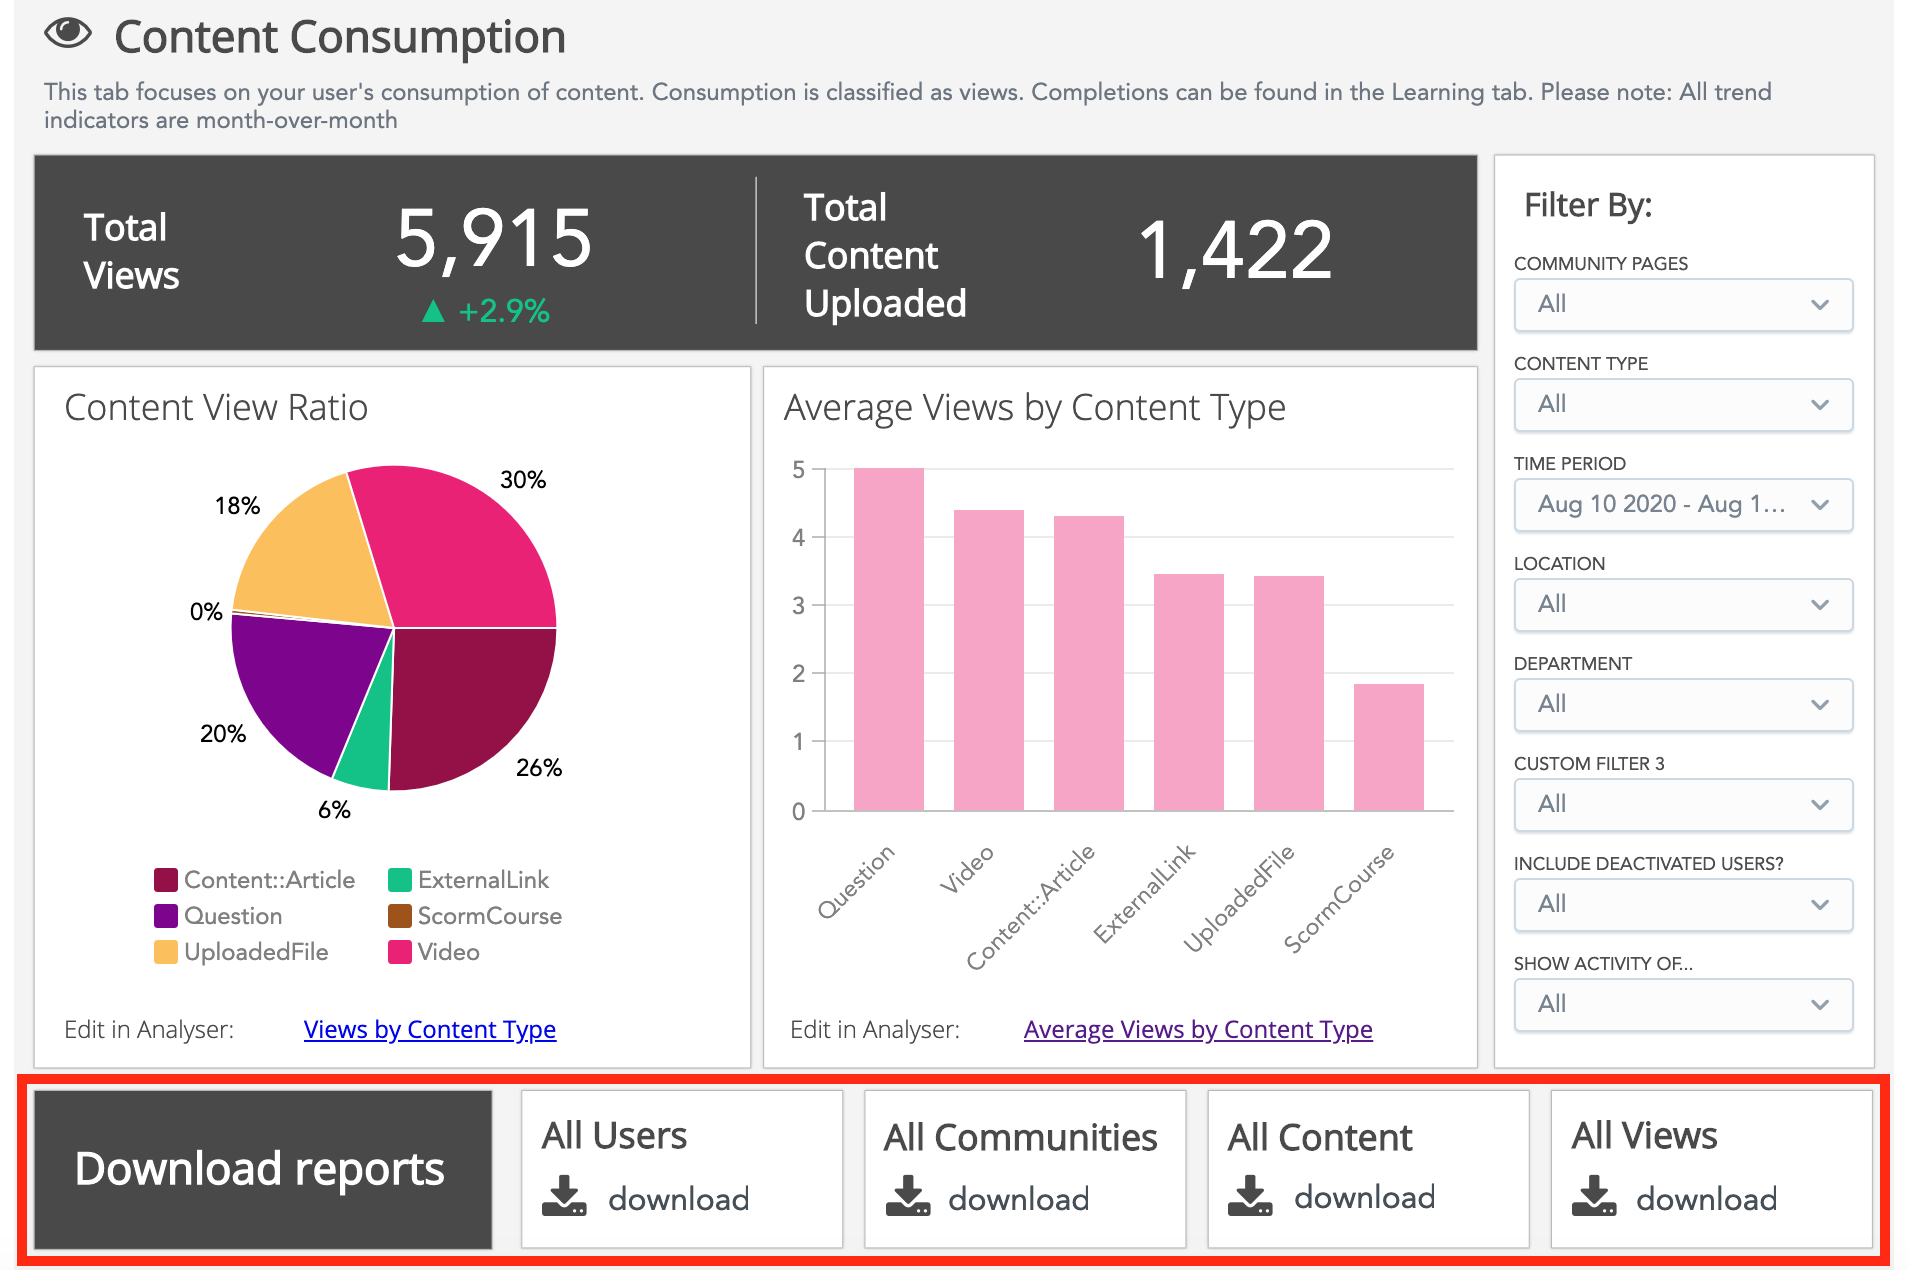Image resolution: width=1908 pixels, height=1270 pixels.
Task: Click the All Users download icon
Action: (x=564, y=1197)
